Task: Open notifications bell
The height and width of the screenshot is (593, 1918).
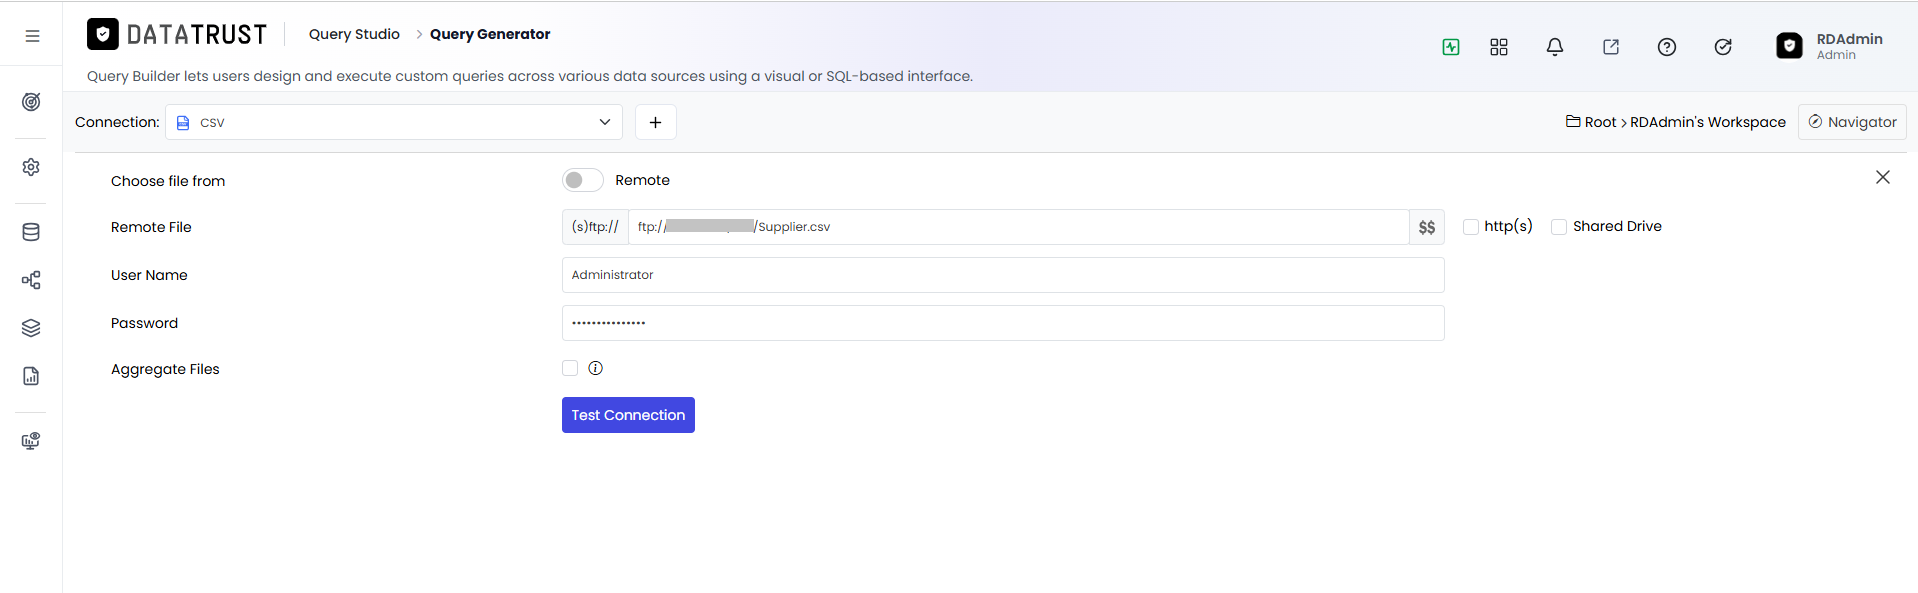Action: 1555,47
